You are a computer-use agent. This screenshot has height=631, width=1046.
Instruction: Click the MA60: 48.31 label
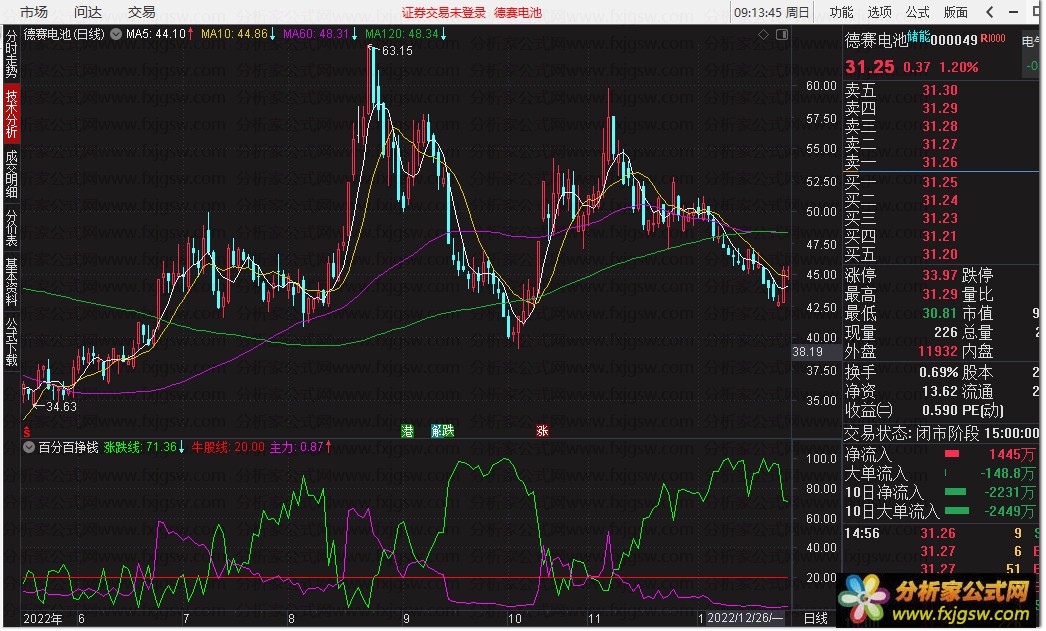click(320, 33)
